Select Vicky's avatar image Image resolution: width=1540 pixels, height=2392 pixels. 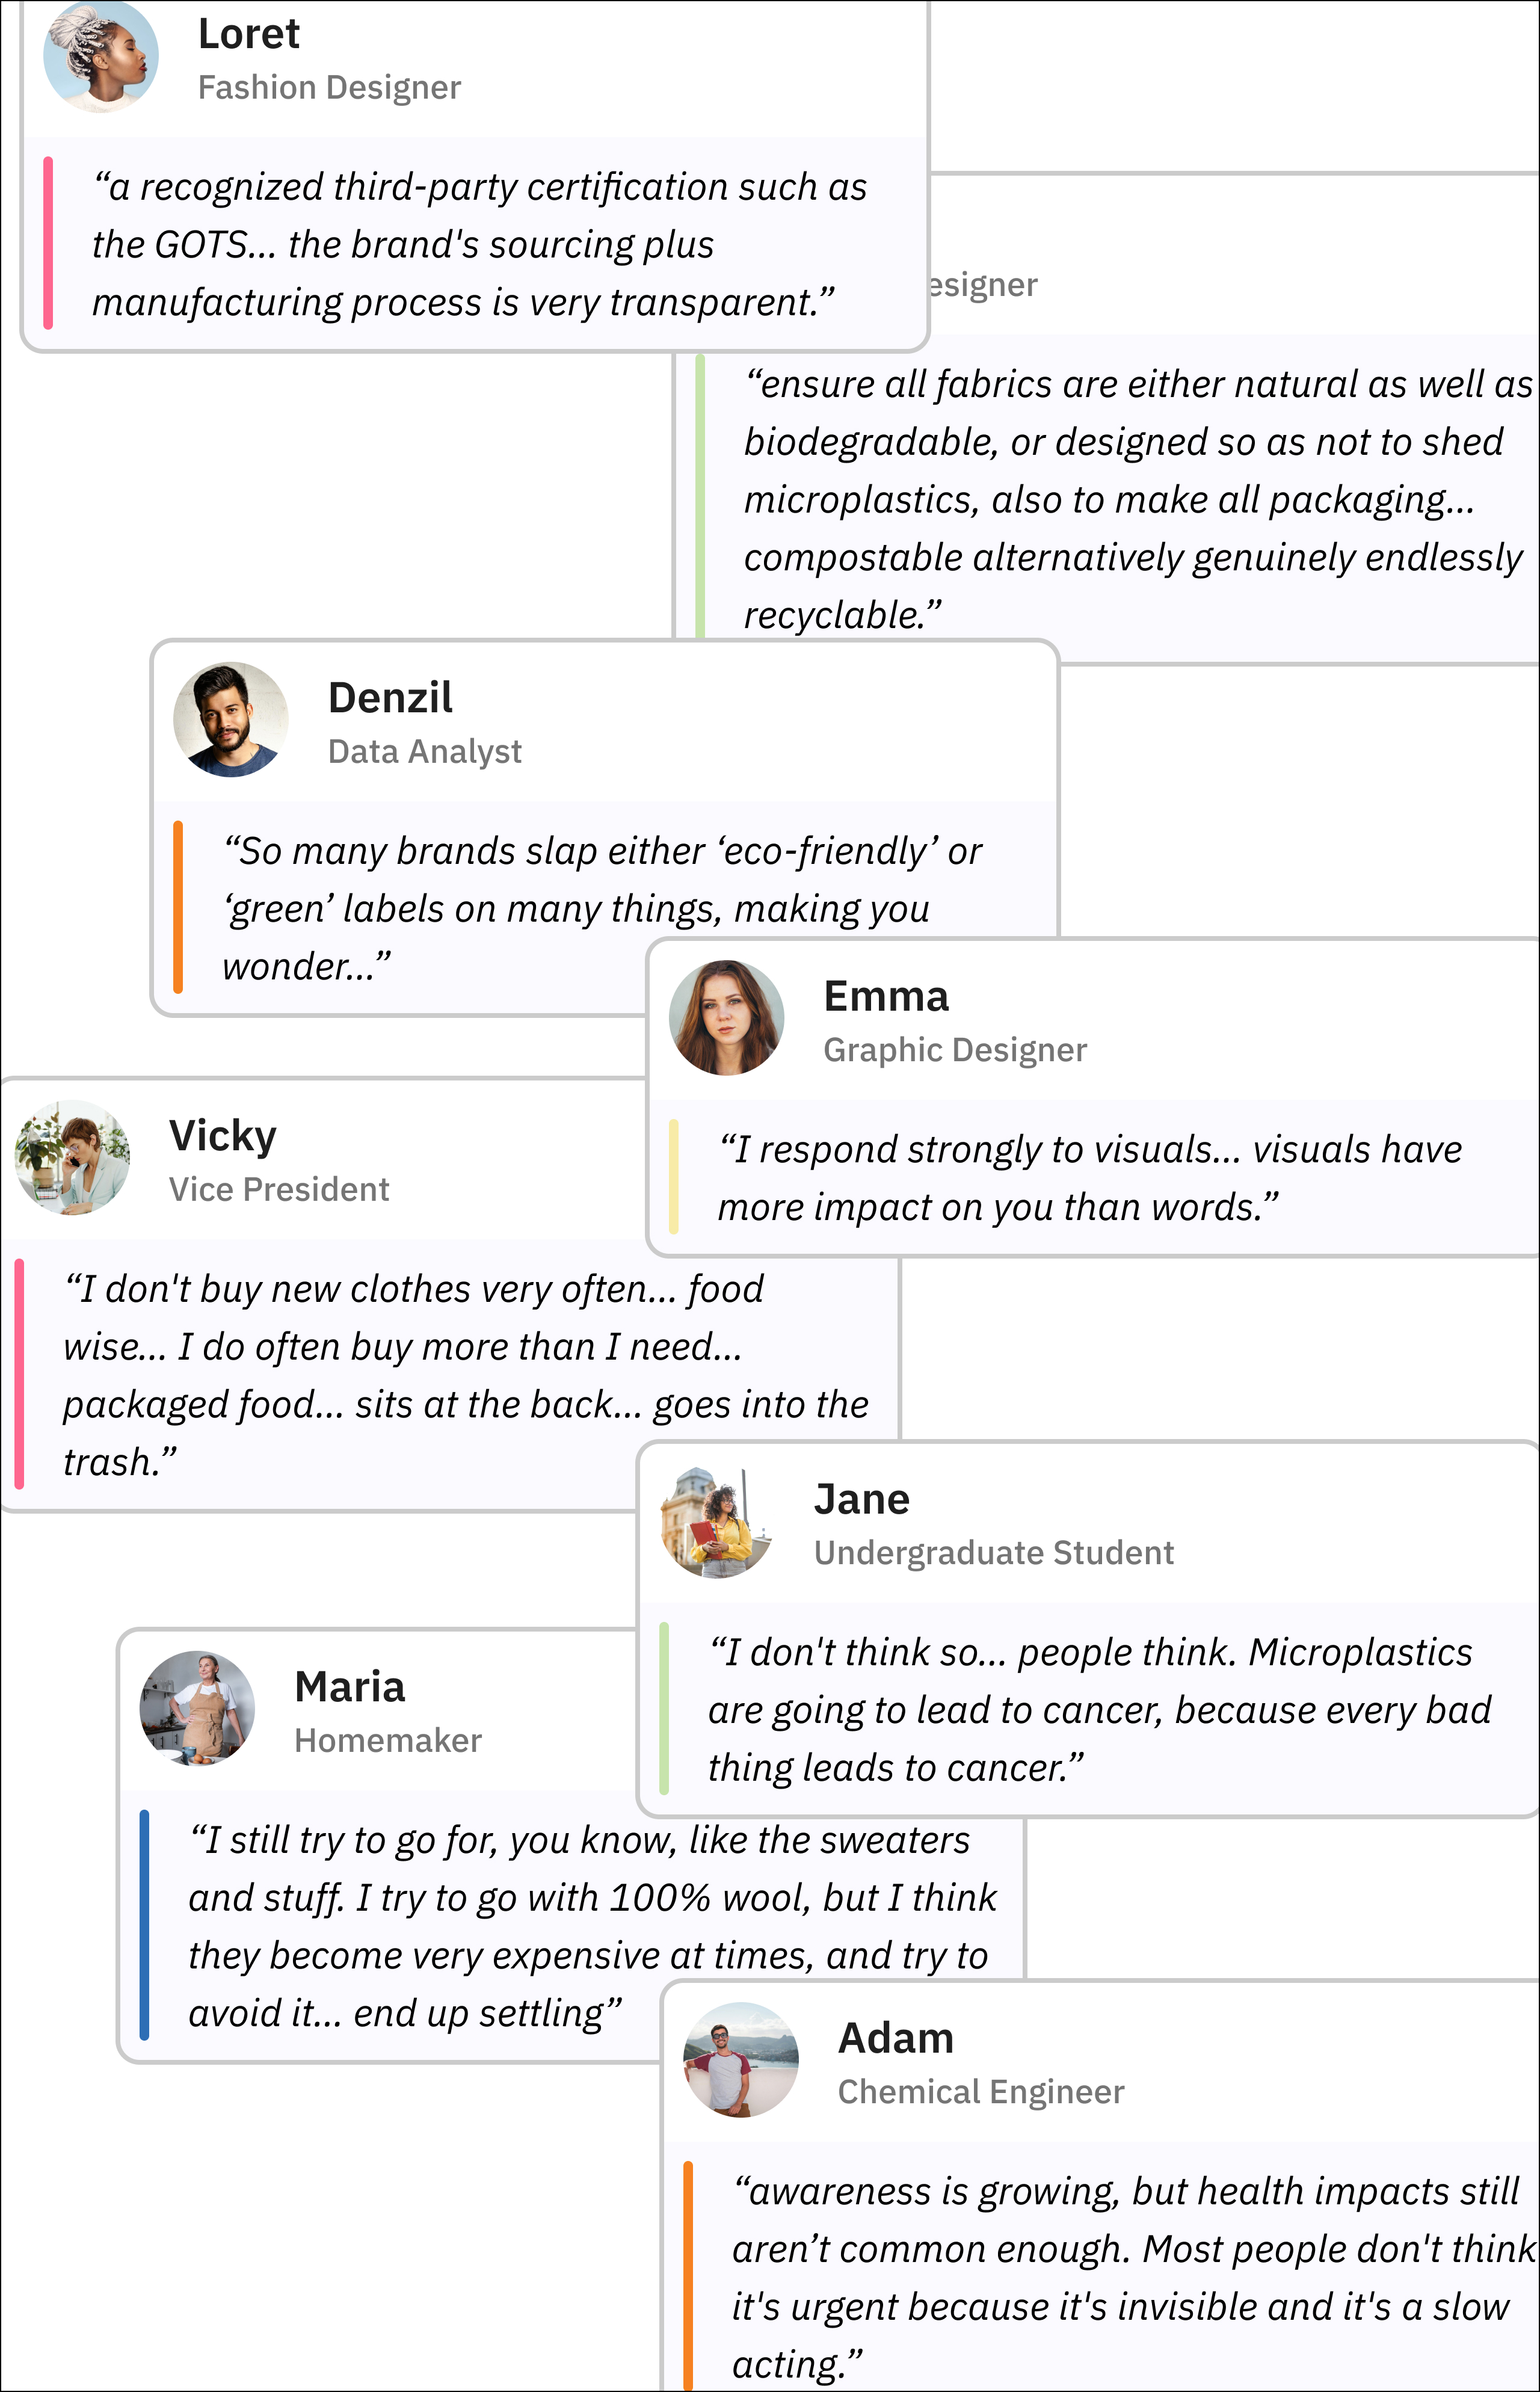(72, 1158)
